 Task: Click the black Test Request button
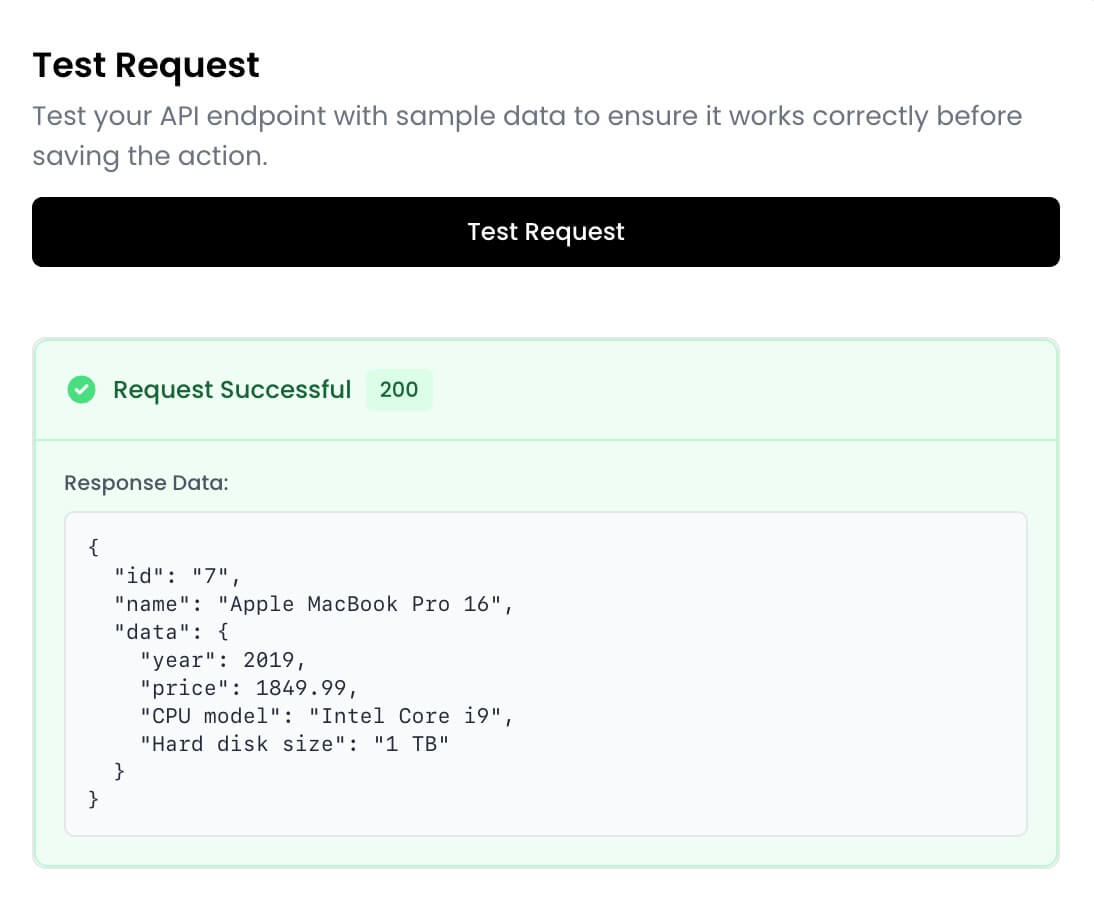pos(545,232)
